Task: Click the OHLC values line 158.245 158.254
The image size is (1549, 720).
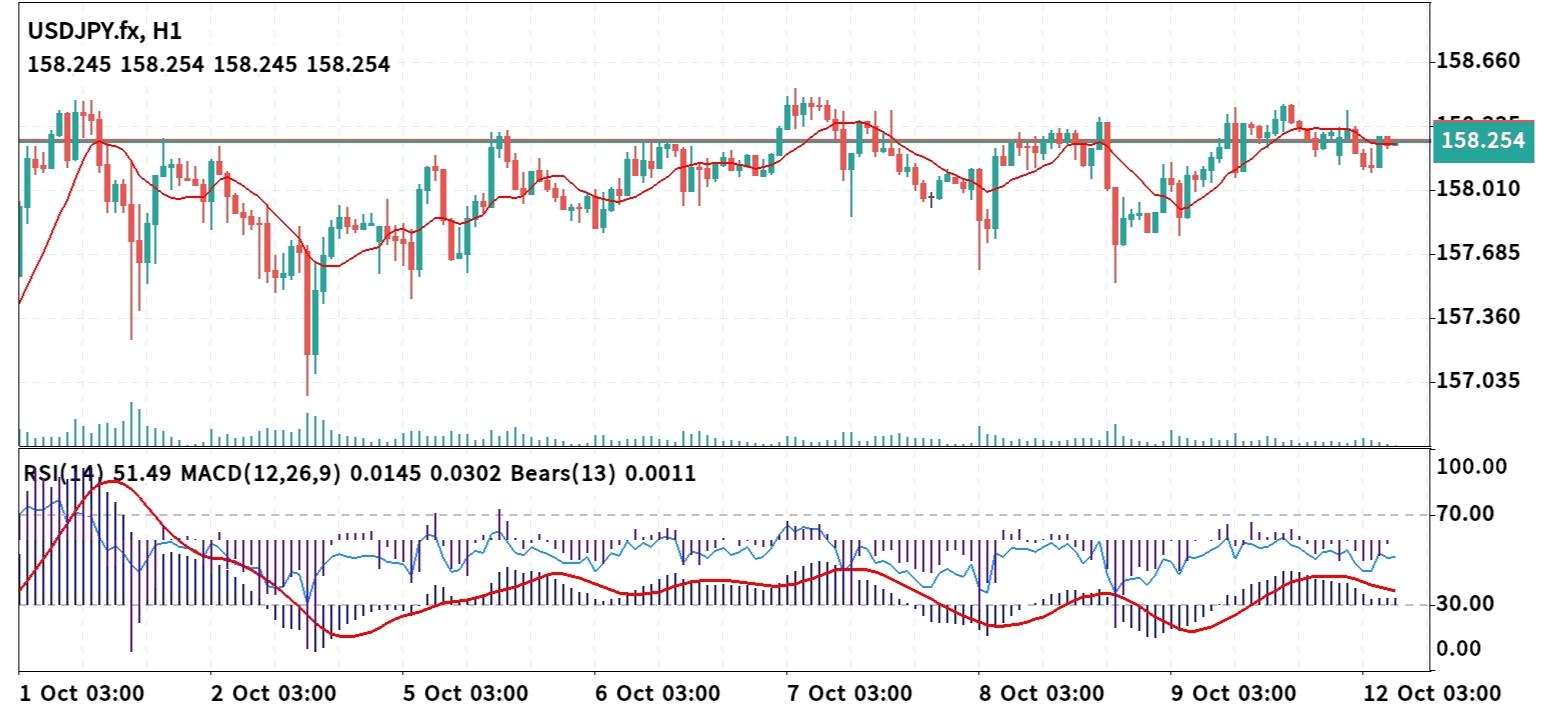Action: [209, 65]
